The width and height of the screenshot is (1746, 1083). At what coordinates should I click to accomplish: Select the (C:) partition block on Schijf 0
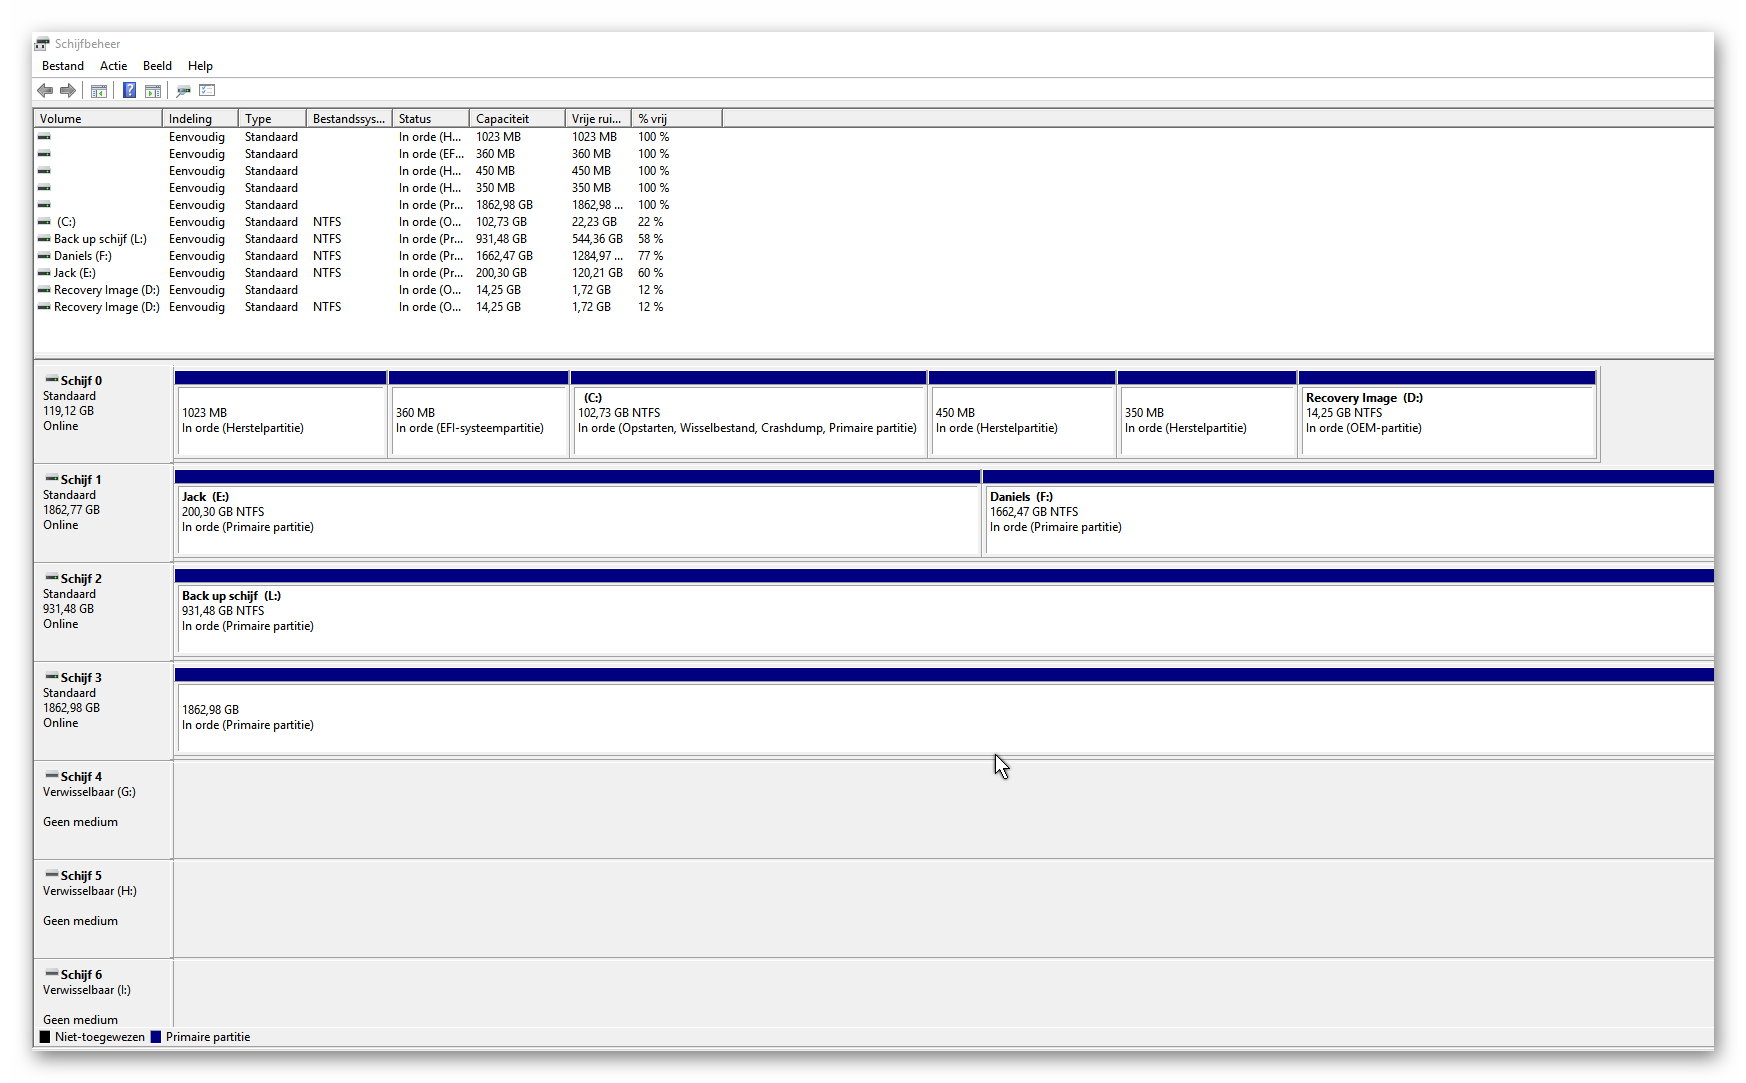point(747,421)
